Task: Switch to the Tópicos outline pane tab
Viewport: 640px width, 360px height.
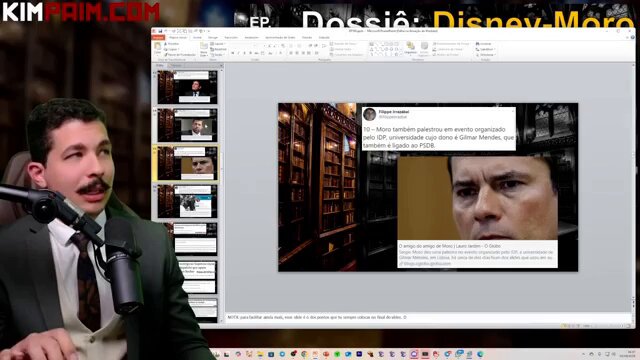Action: click(176, 65)
